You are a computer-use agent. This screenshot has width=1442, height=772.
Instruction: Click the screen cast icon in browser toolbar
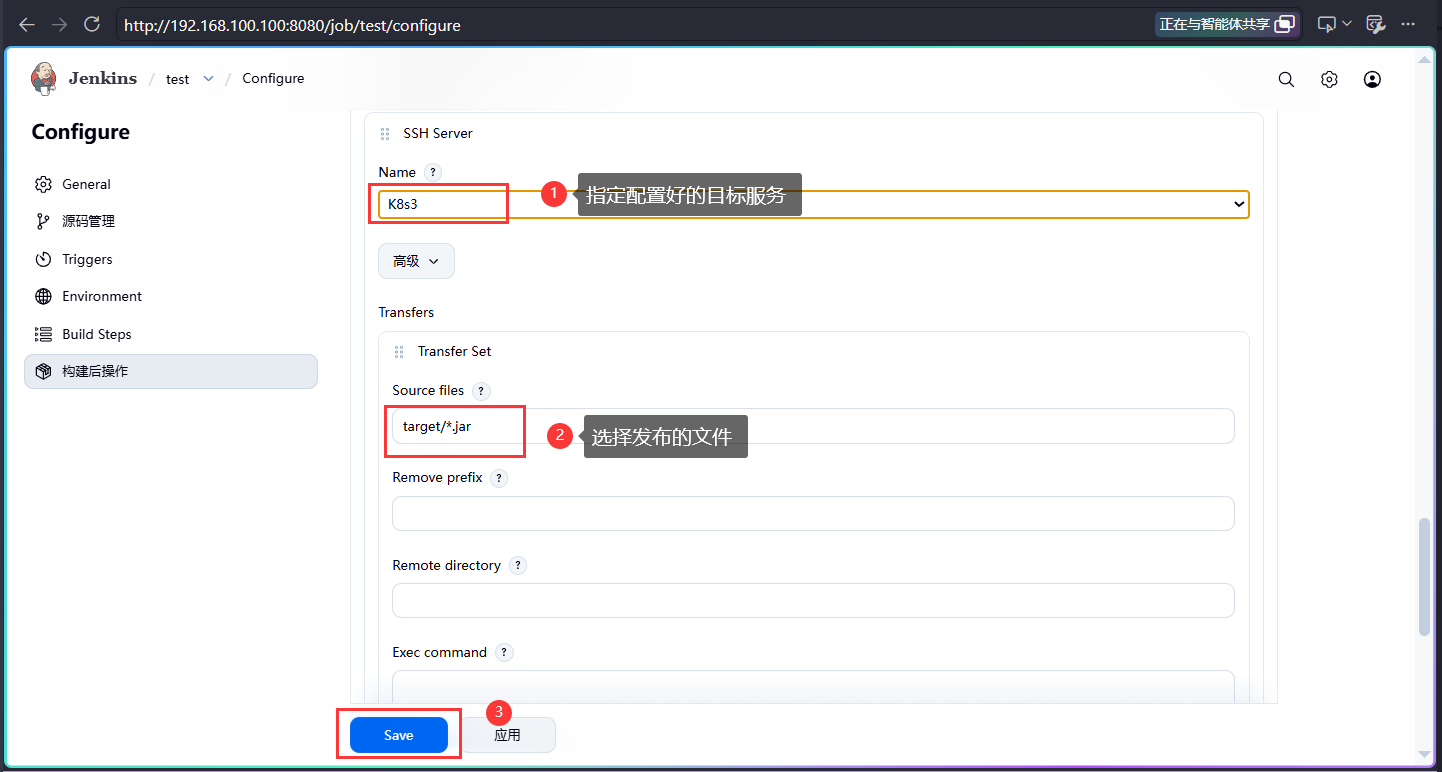tap(1327, 24)
